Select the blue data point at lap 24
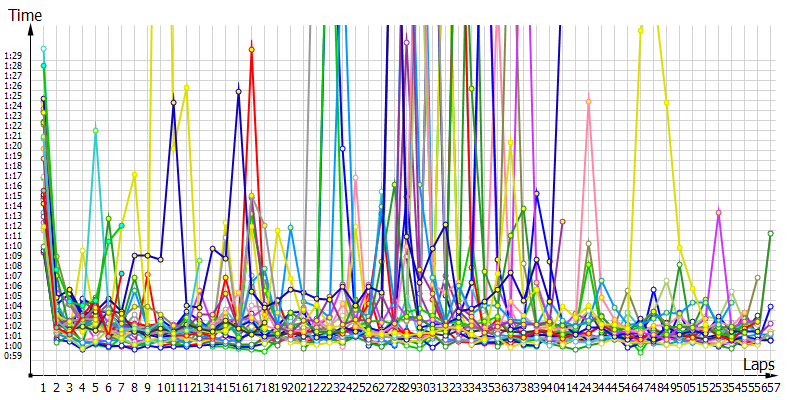800x400 pixels. point(342,148)
